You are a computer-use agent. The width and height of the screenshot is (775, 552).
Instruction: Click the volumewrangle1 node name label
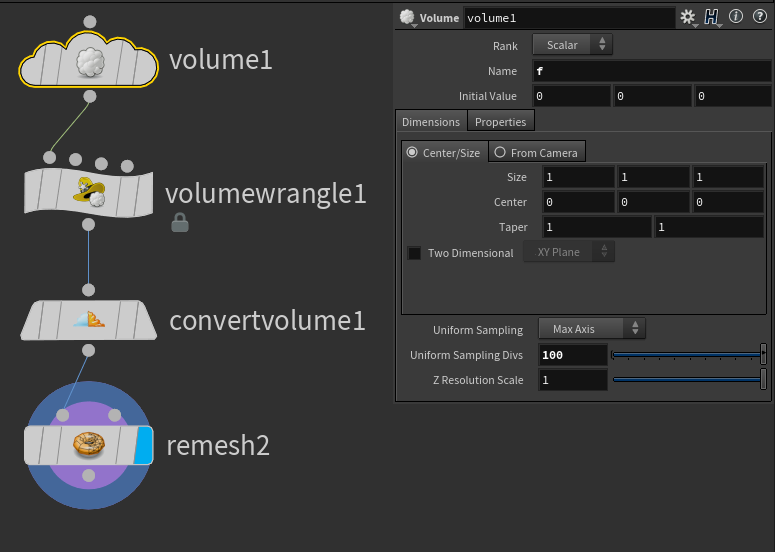[266, 194]
